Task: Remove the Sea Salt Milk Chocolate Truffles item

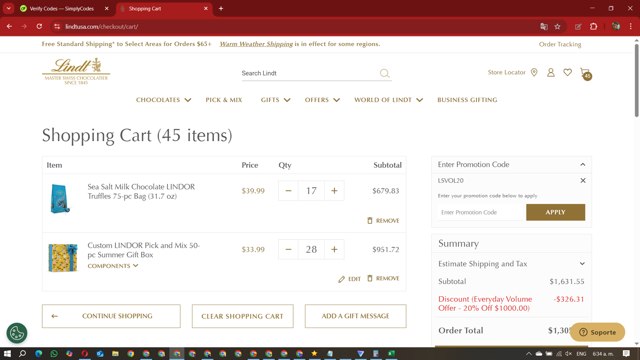Action: (x=383, y=220)
